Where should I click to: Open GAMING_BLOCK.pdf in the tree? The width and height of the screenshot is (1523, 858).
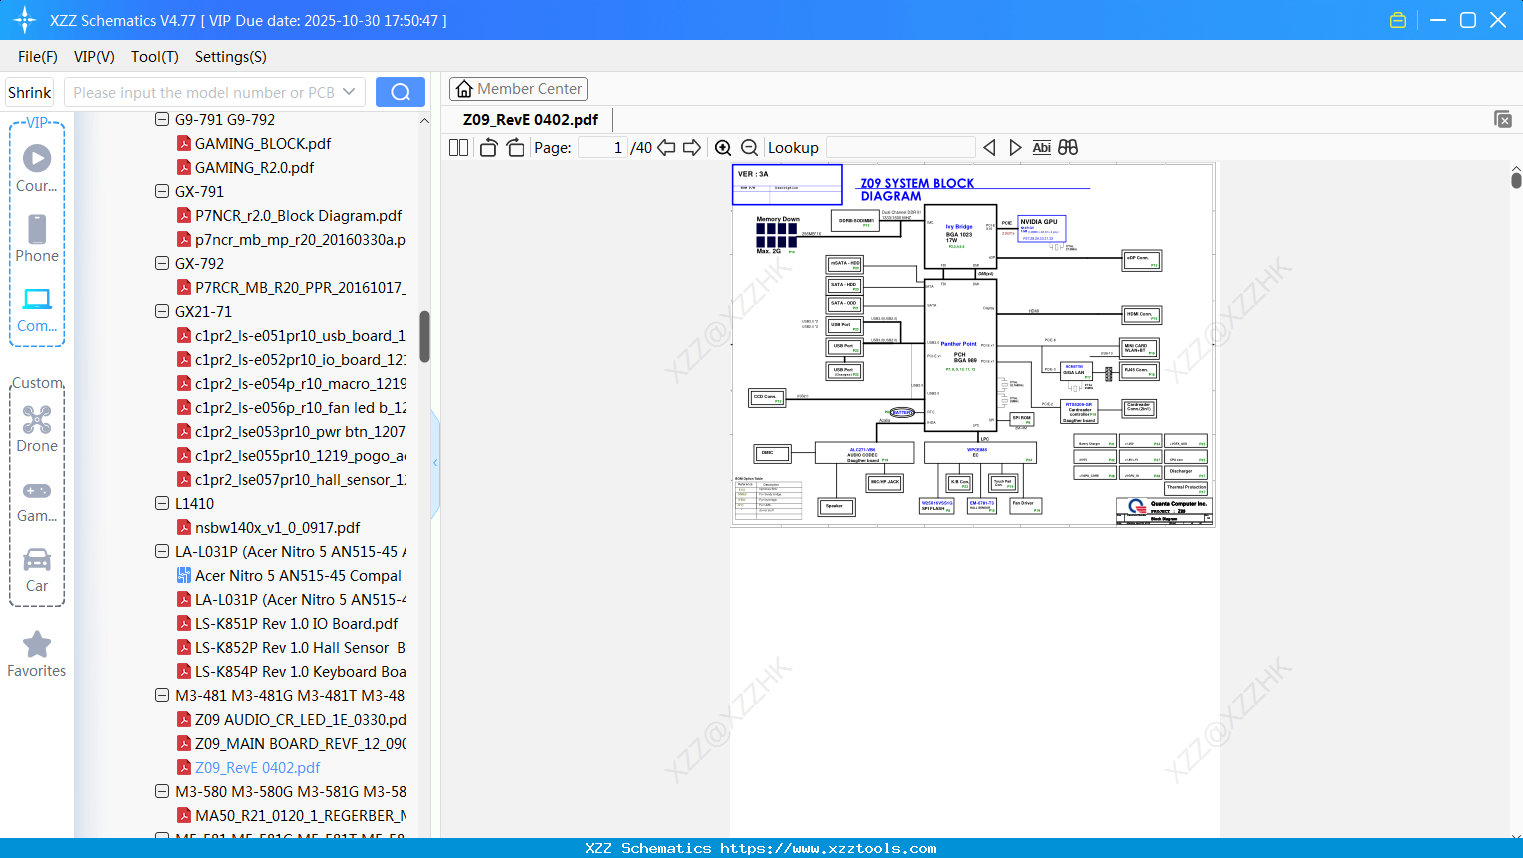[263, 143]
